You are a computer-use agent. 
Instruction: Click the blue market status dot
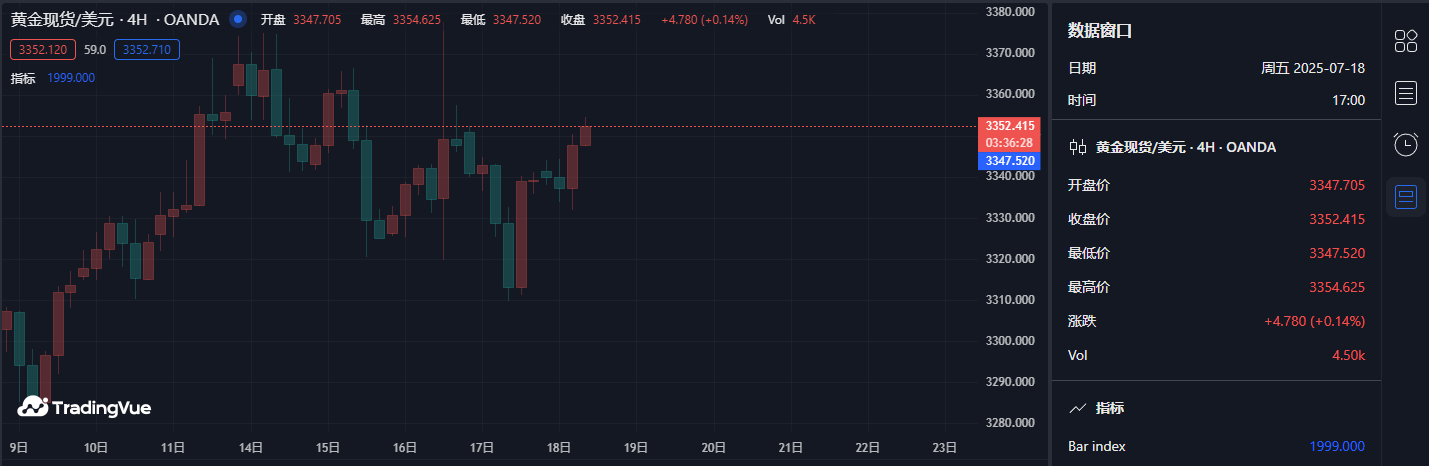(x=238, y=19)
